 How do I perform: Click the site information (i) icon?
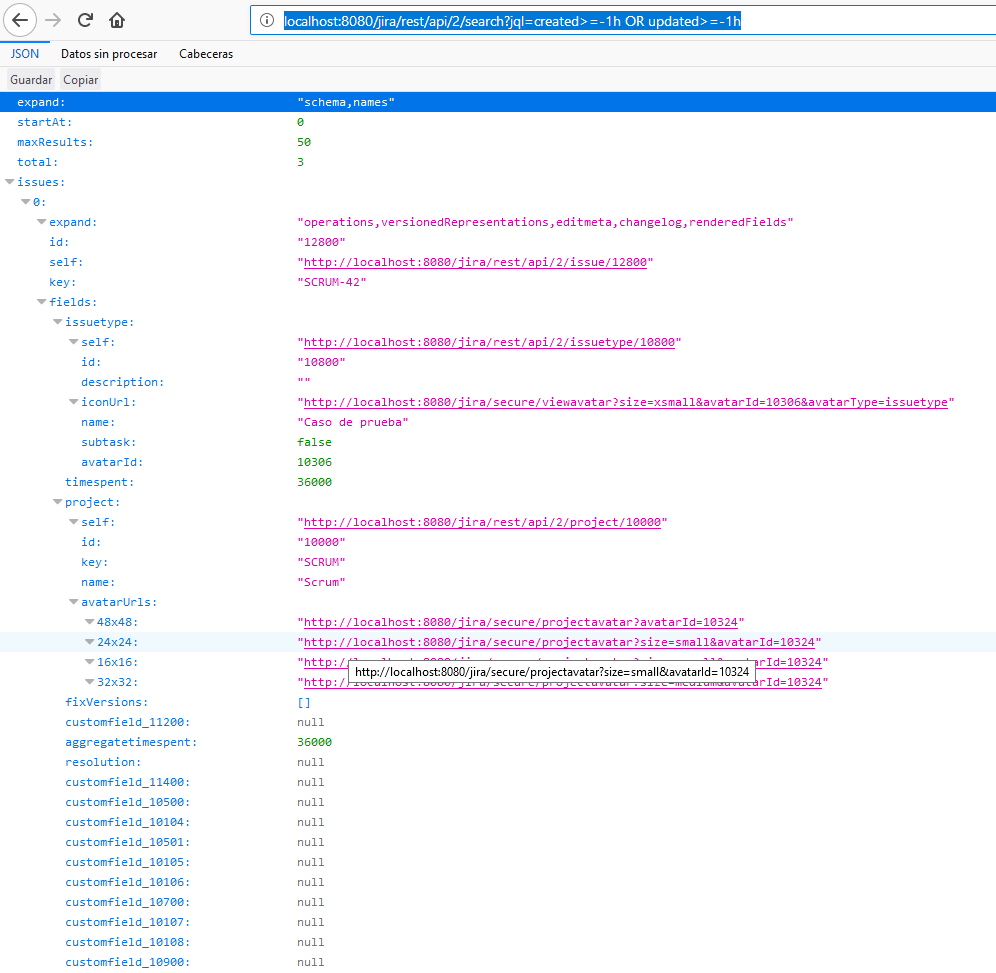pos(265,20)
